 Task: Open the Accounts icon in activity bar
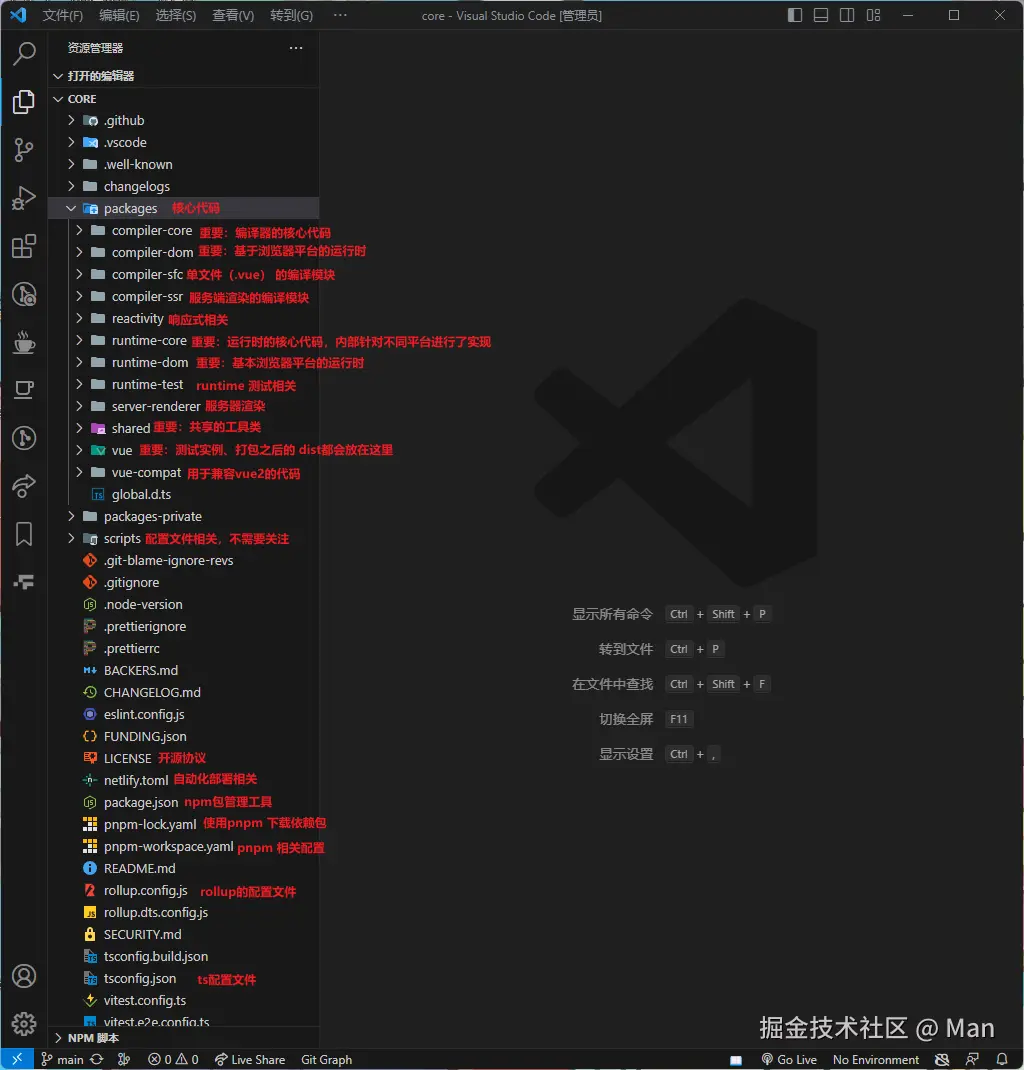click(x=24, y=977)
